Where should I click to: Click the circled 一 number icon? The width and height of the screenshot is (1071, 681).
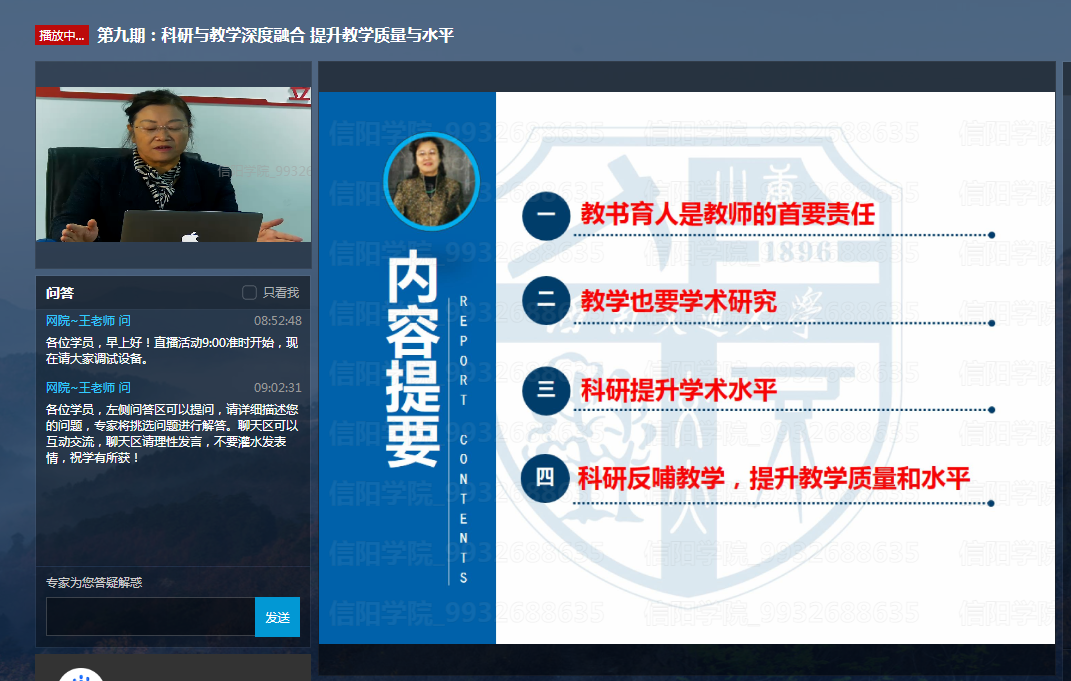tap(546, 215)
